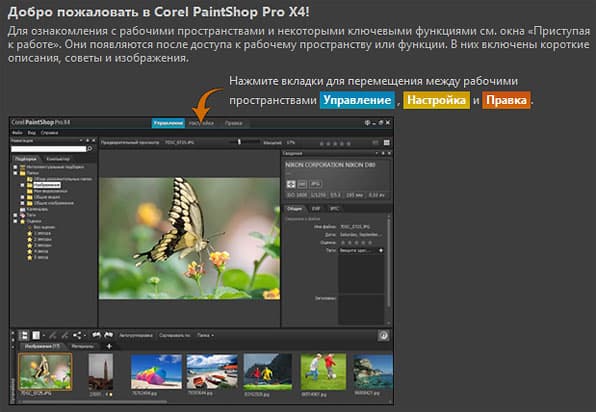This screenshot has height=412, width=596.
Task: Click the plus button beside tags field
Action: (x=381, y=250)
